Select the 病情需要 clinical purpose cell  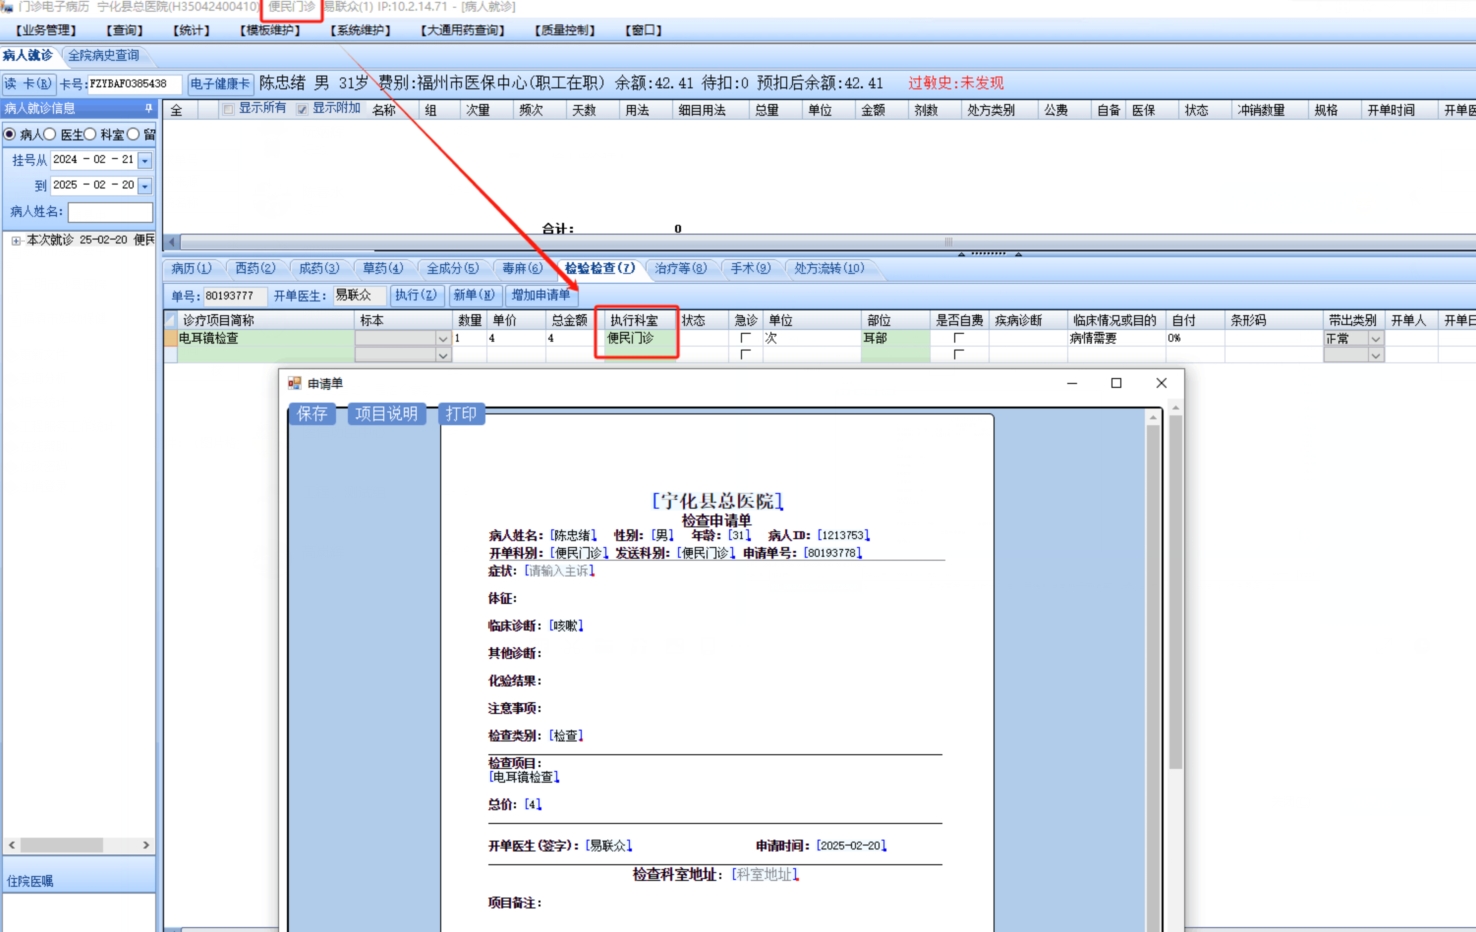[x=1117, y=338]
